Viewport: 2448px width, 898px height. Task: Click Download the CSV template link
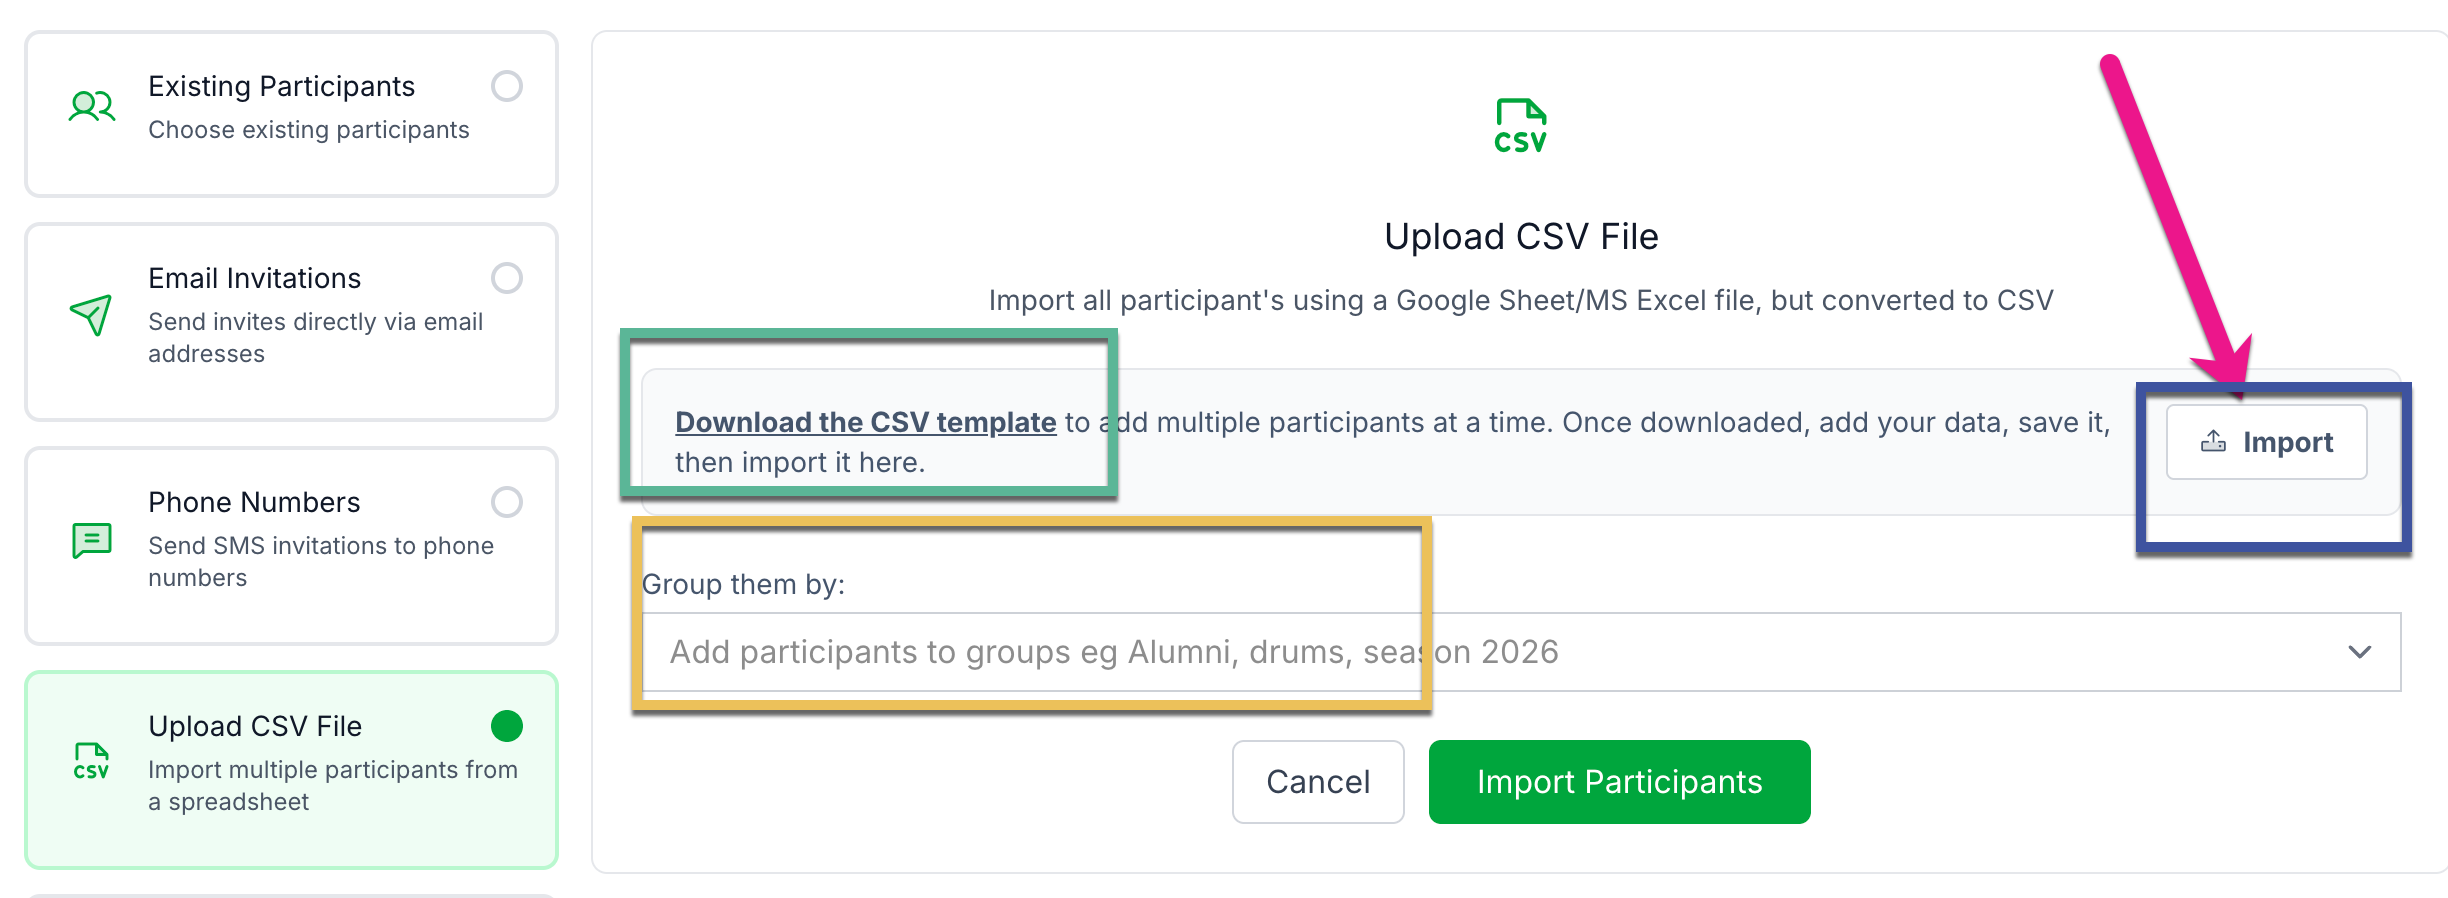(x=865, y=422)
